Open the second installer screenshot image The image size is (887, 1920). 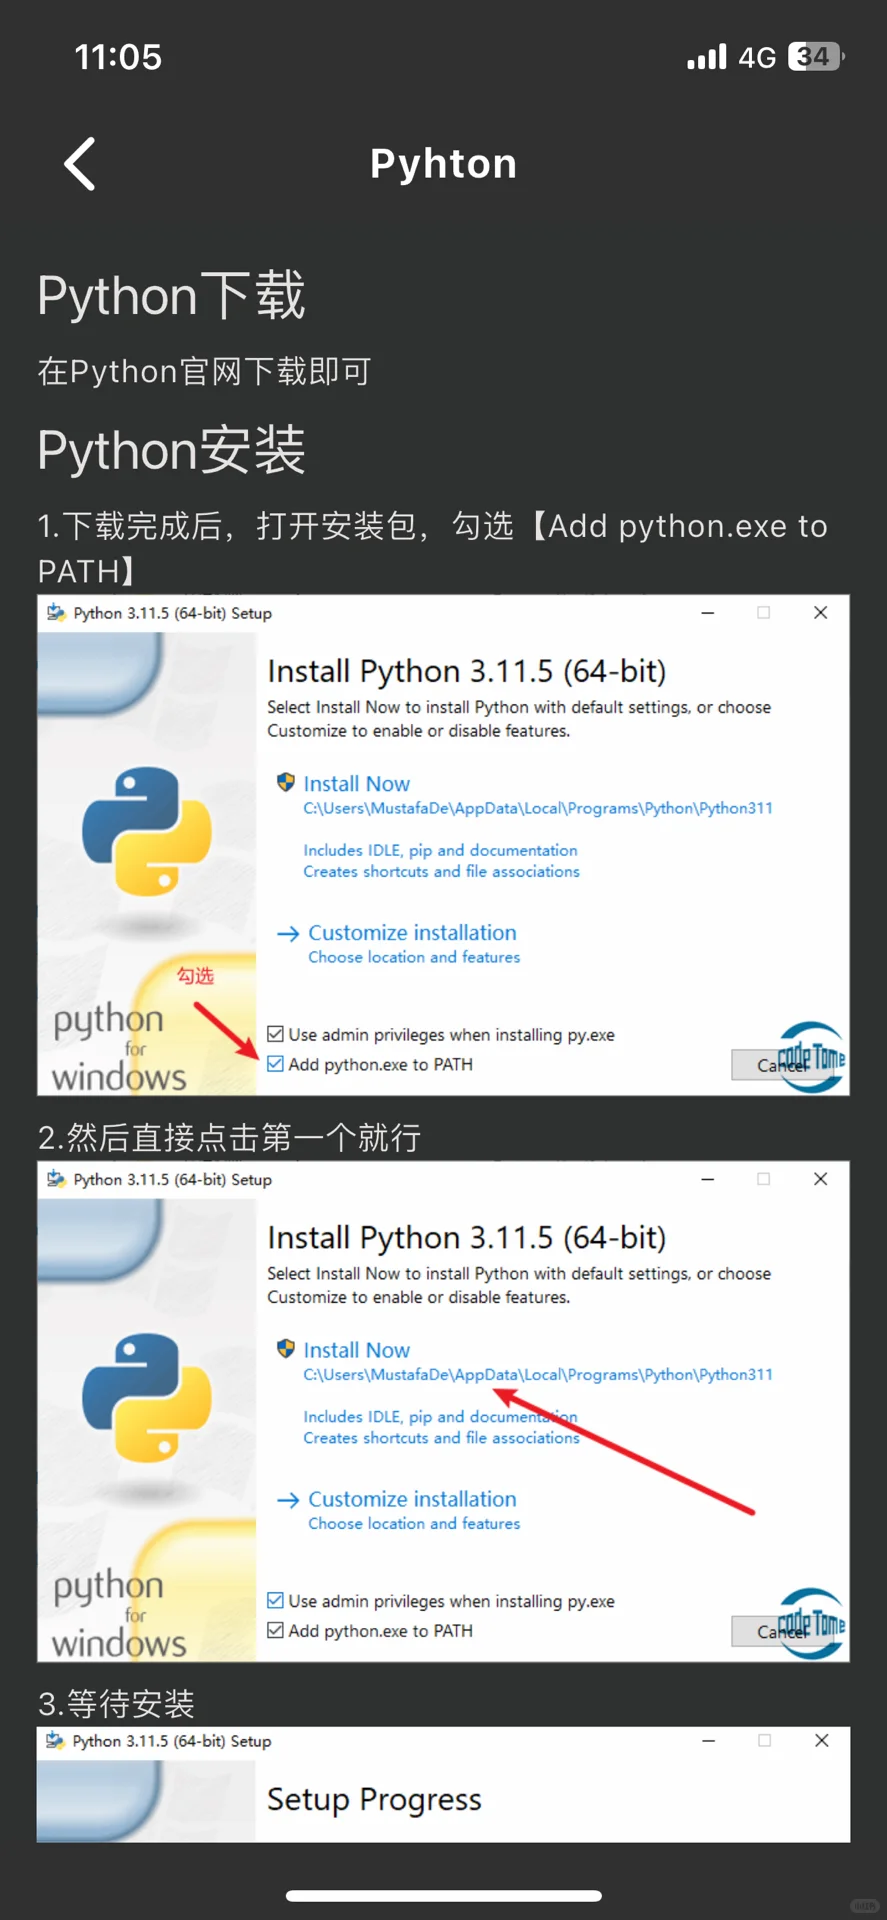point(443,1411)
